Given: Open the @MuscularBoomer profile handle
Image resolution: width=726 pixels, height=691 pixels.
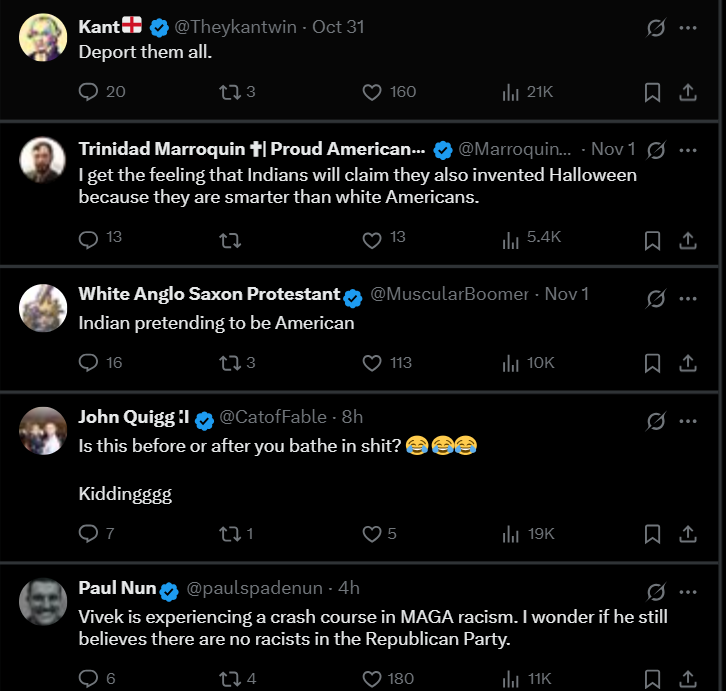Looking at the screenshot, I should [449, 294].
